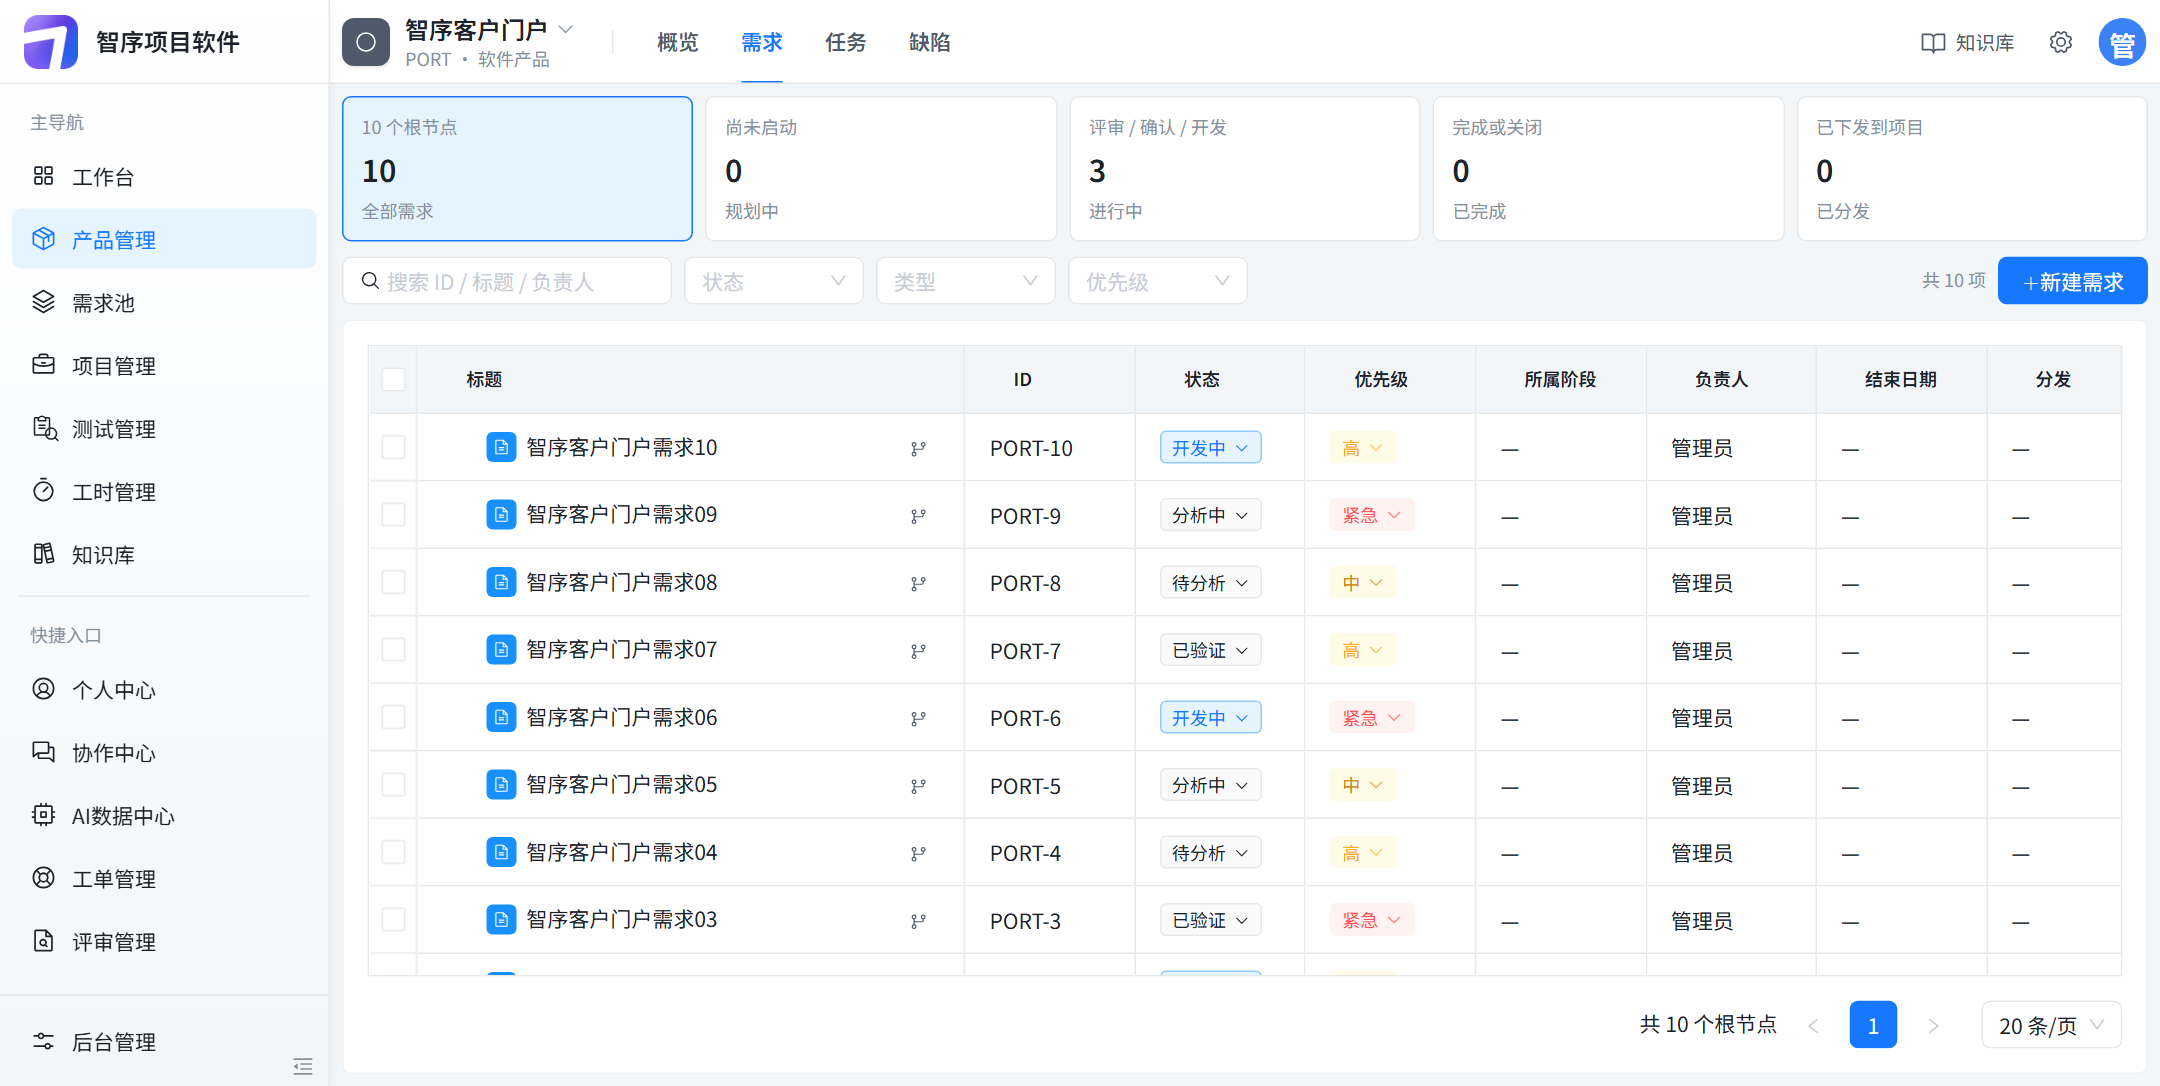
Task: Click the 智序项目软件 logo icon
Action: [x=50, y=42]
